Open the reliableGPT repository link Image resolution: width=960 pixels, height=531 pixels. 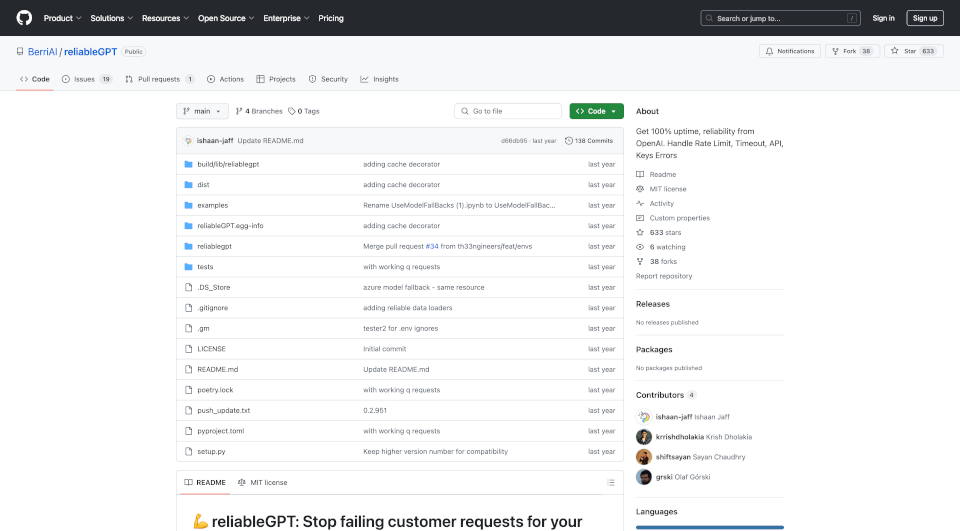(x=90, y=51)
